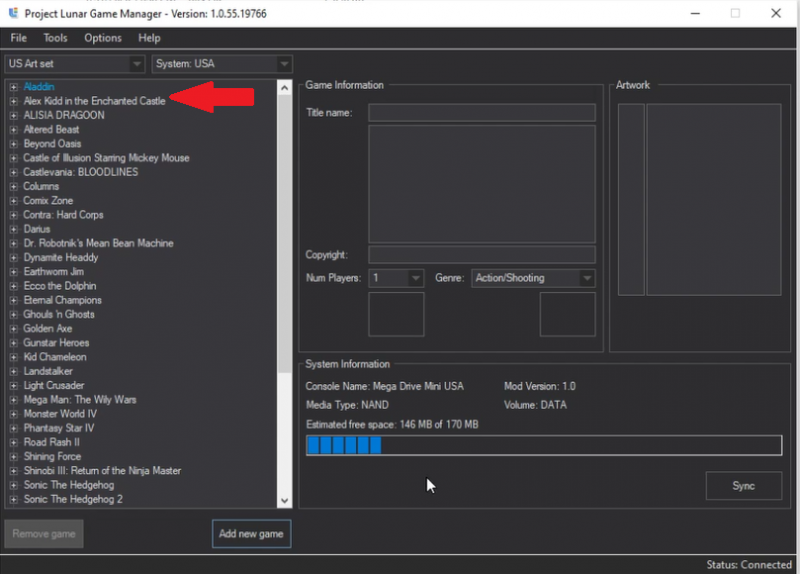This screenshot has width=800, height=574.
Task: Expand the Altered Beast node
Action: click(x=13, y=130)
